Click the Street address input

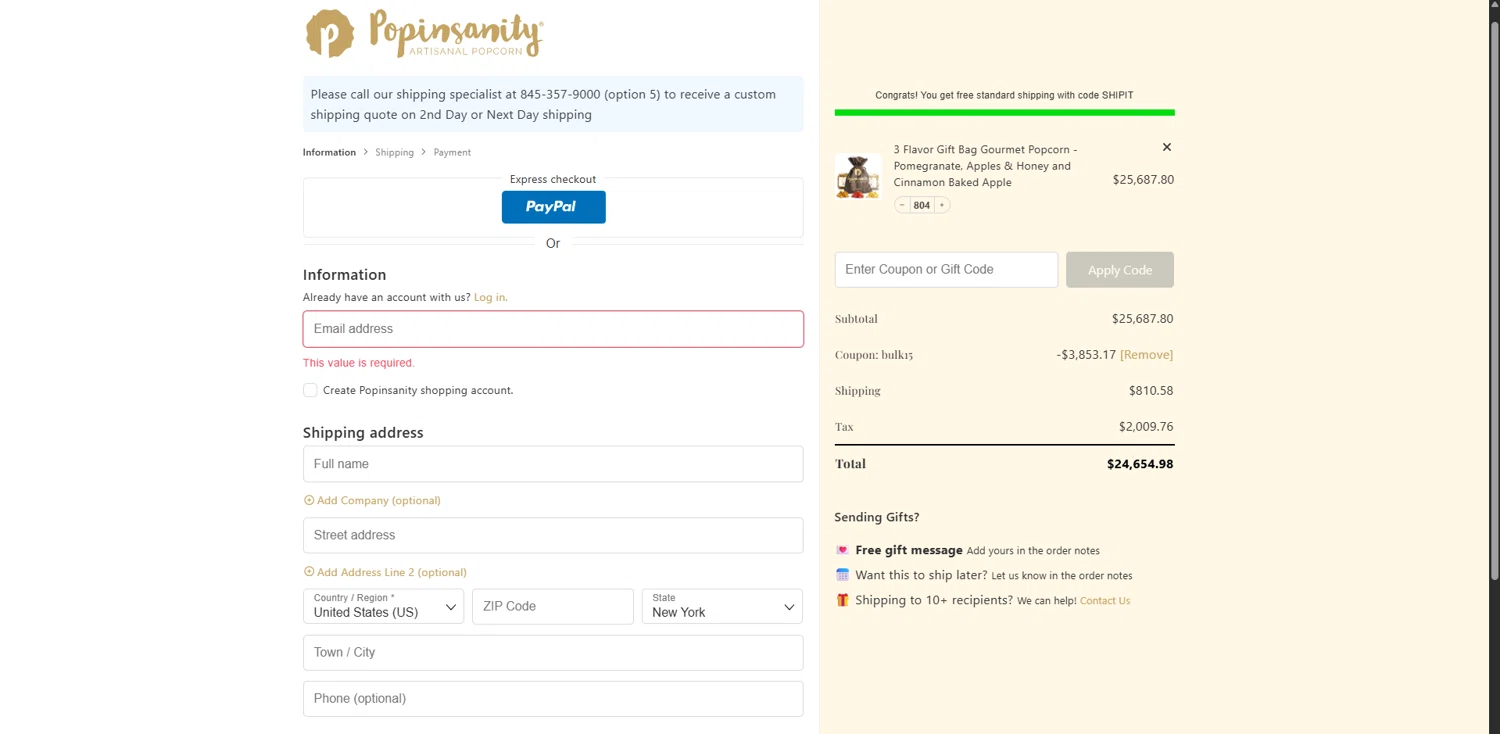pyautogui.click(x=553, y=535)
